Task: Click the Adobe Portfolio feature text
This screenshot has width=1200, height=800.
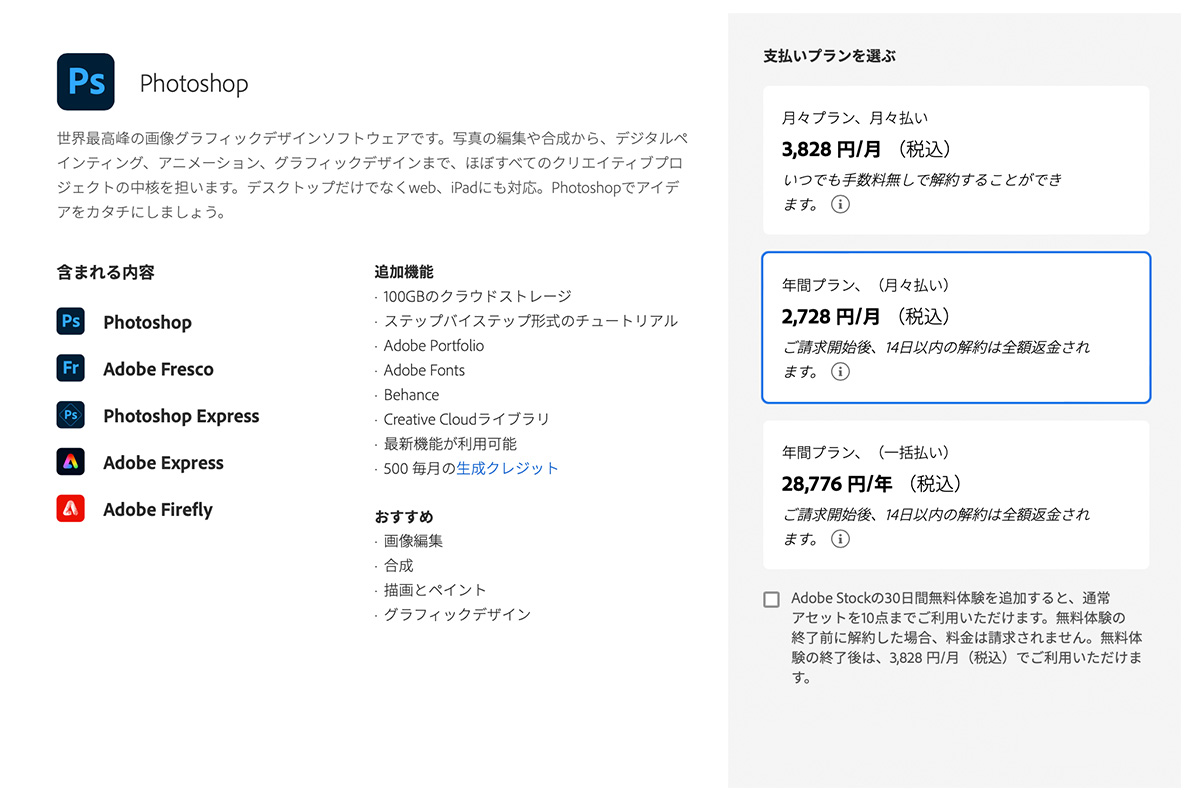Action: click(x=433, y=345)
